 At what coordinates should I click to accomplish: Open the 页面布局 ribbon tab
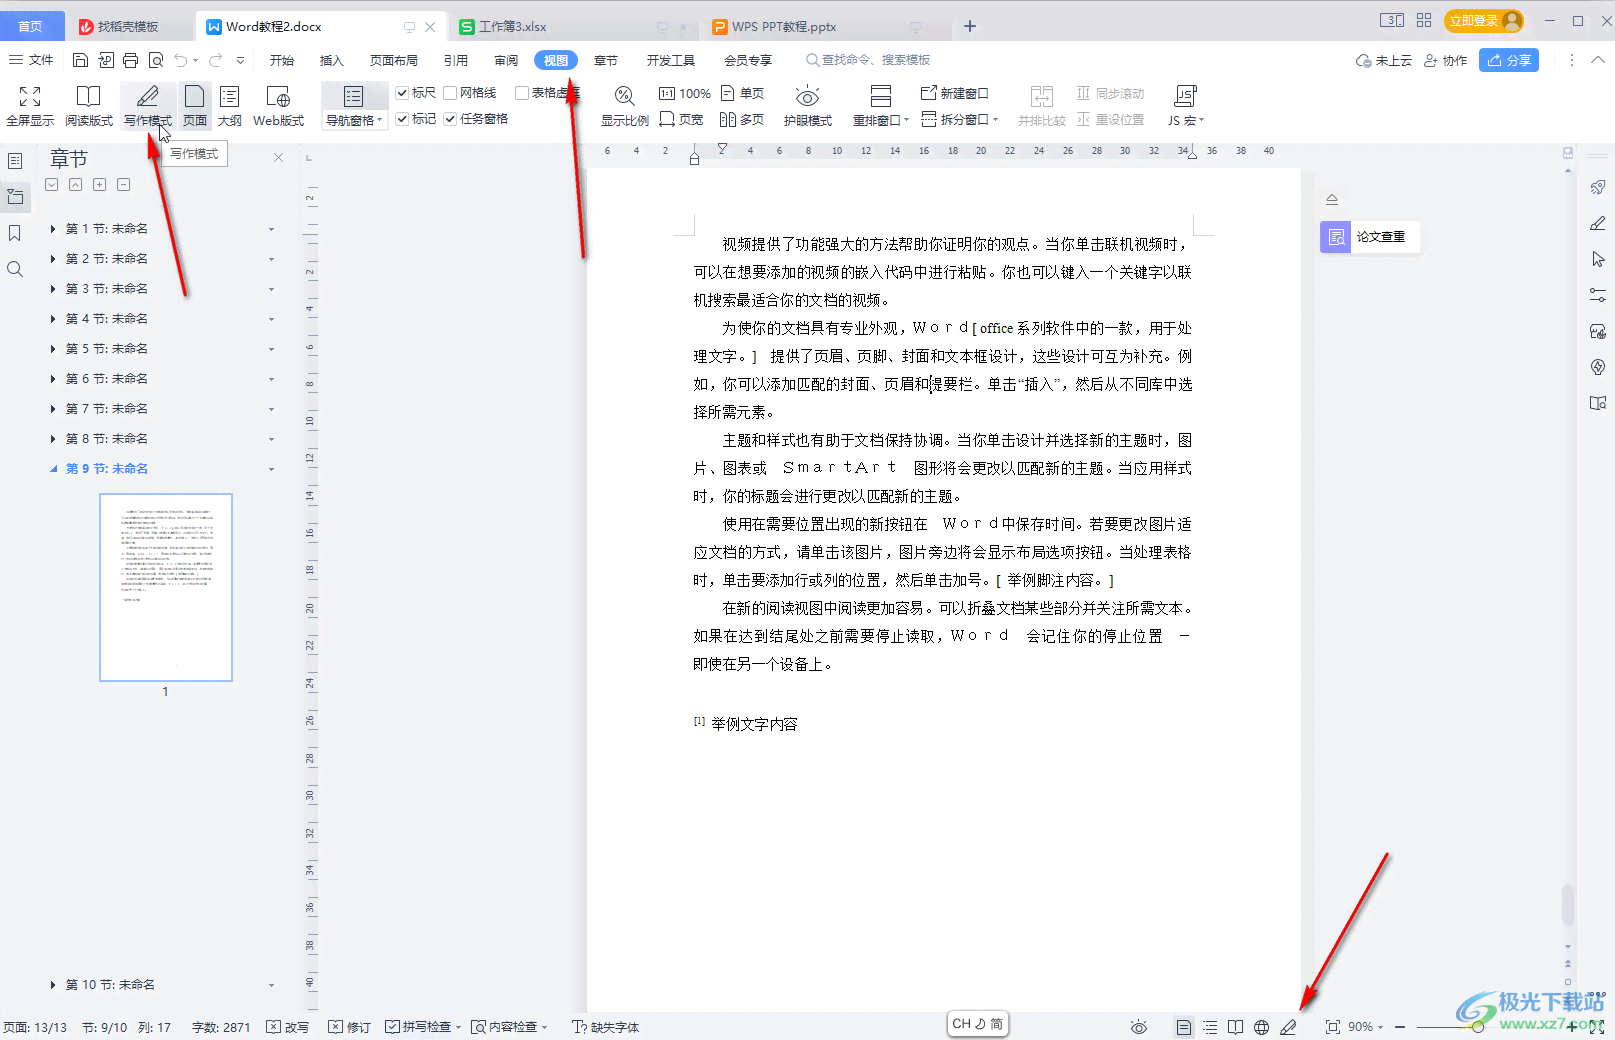[394, 60]
